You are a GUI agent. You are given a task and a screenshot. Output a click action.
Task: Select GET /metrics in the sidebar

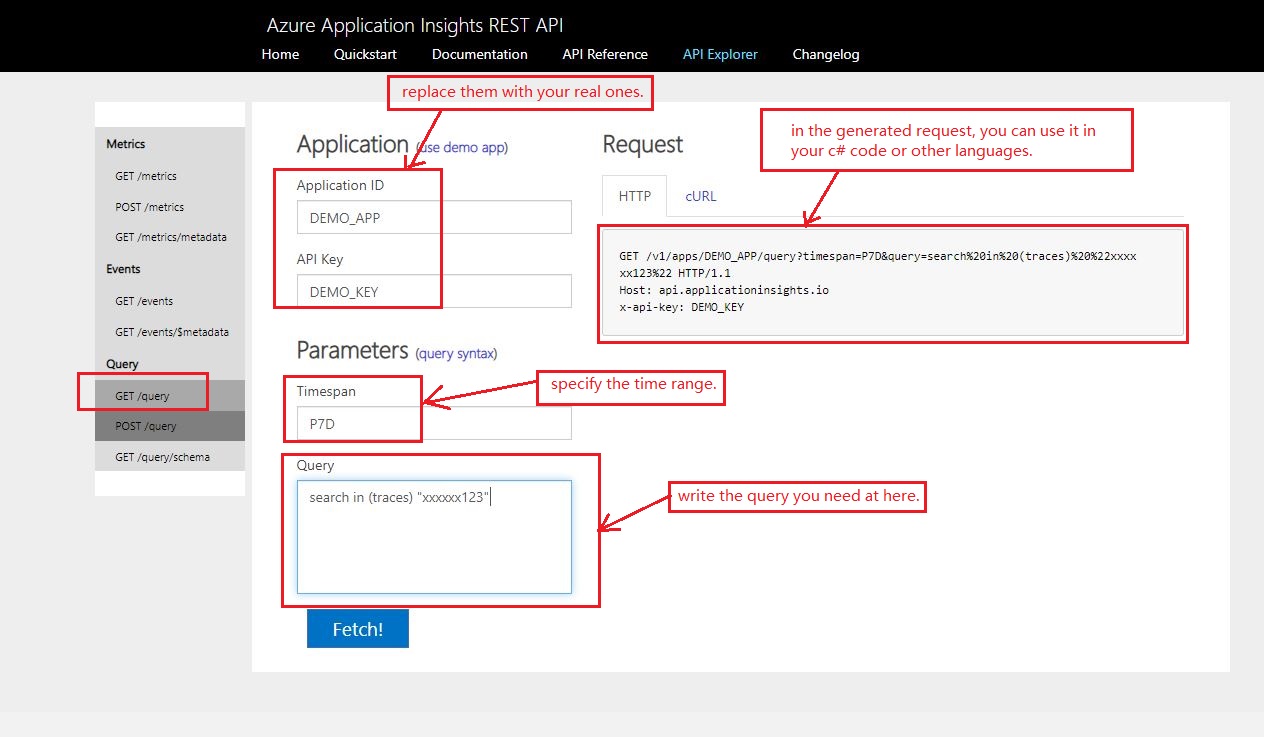pos(148,176)
